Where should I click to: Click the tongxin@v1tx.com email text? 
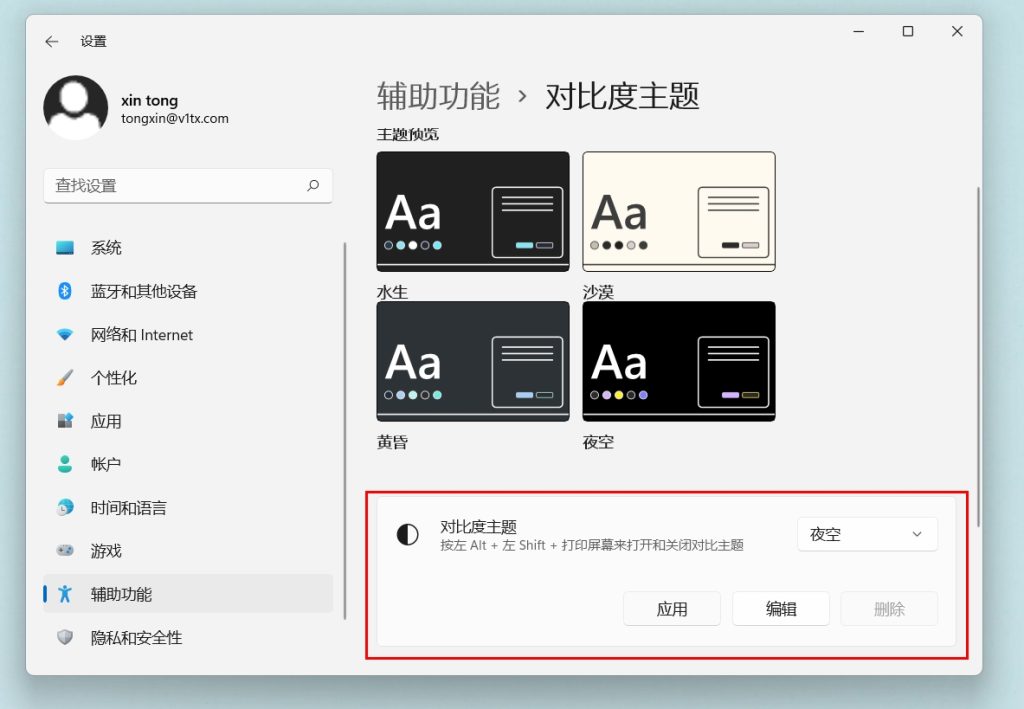(175, 119)
